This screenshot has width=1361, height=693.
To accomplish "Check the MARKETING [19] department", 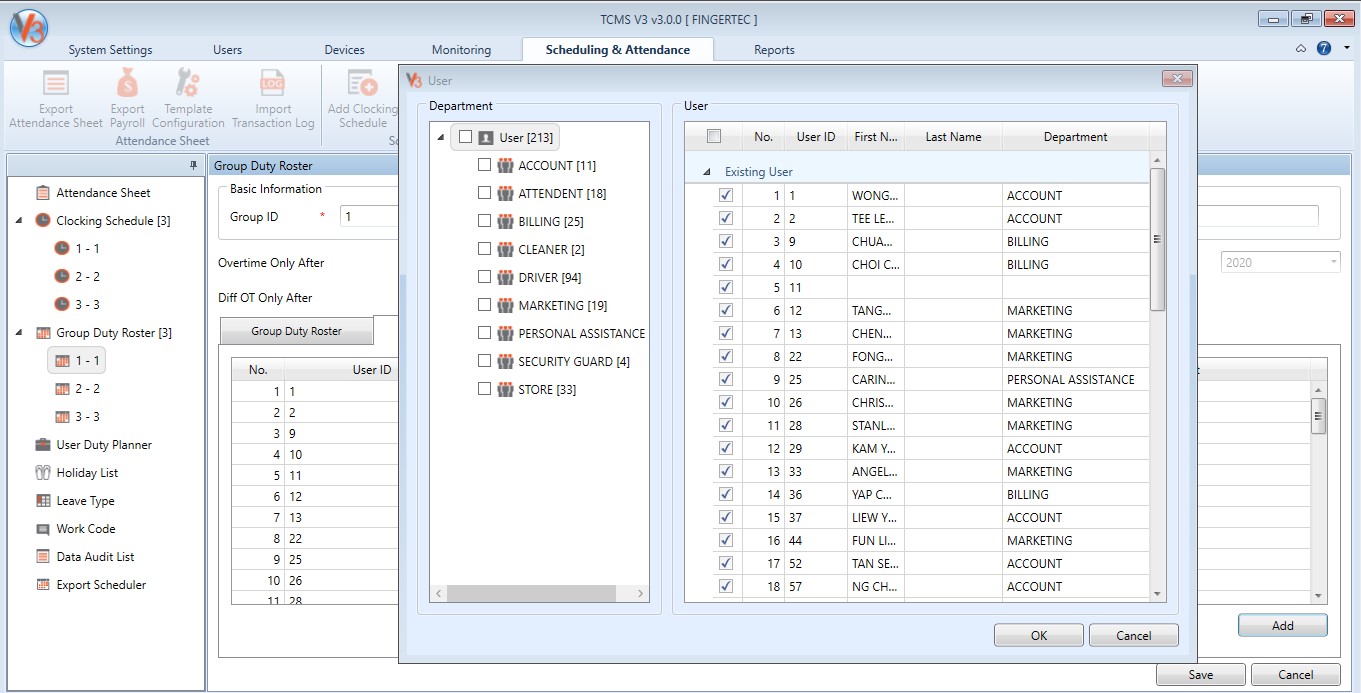I will tap(485, 305).
